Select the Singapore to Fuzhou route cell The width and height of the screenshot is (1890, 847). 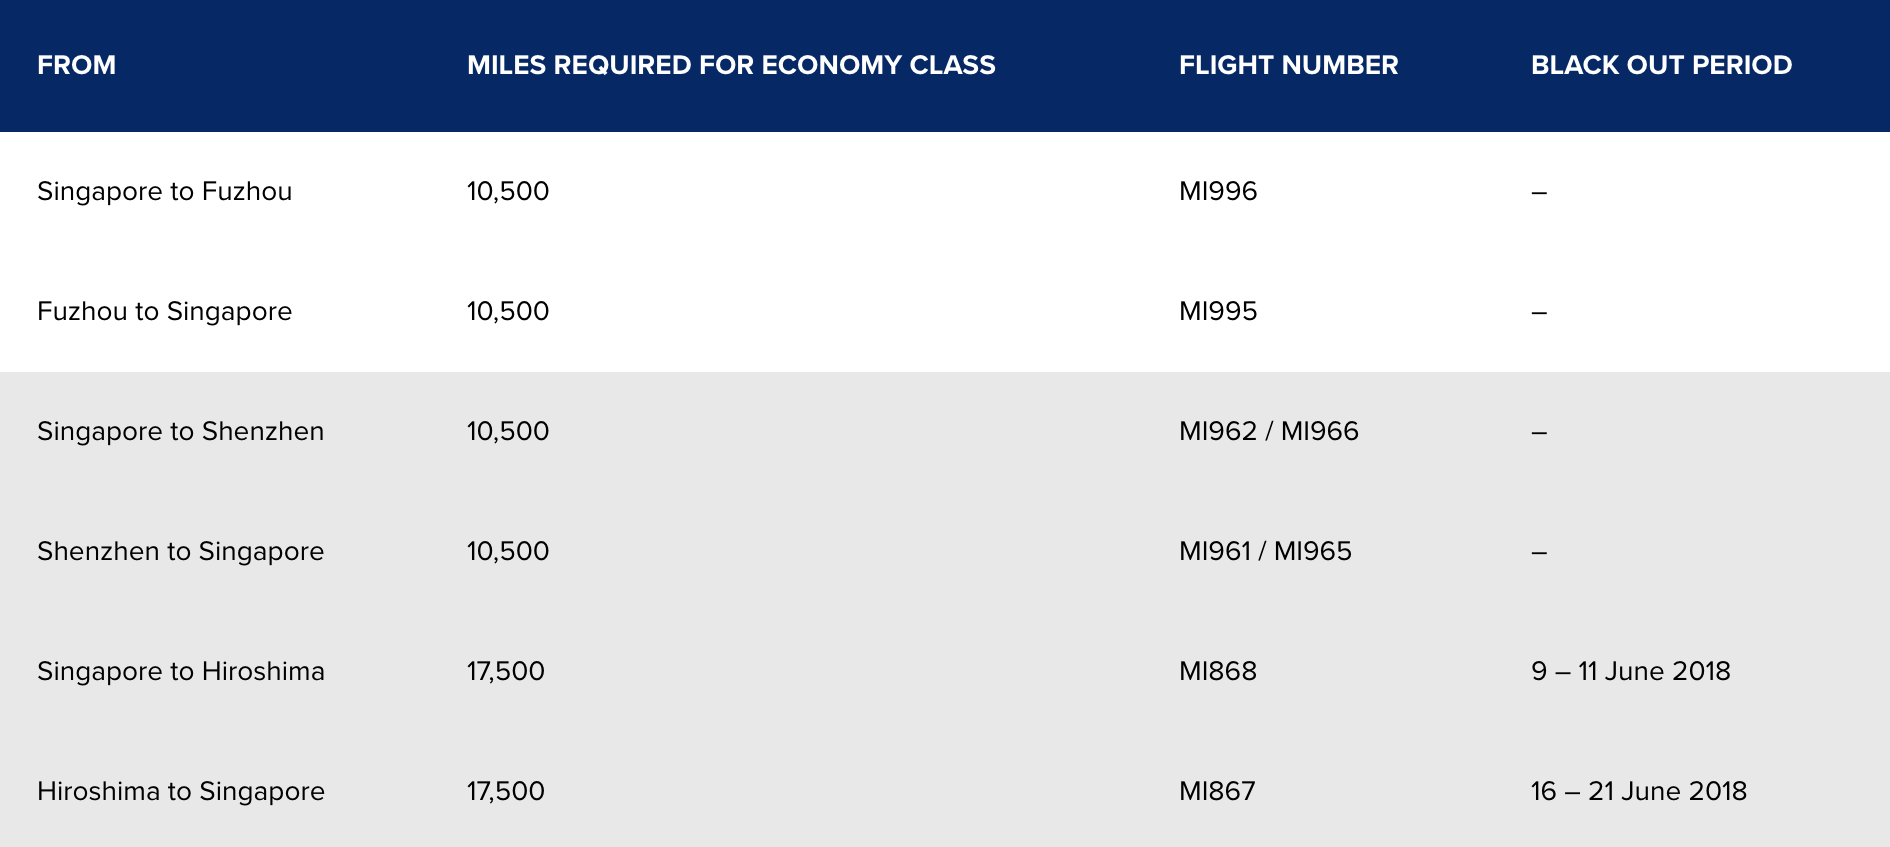165,191
